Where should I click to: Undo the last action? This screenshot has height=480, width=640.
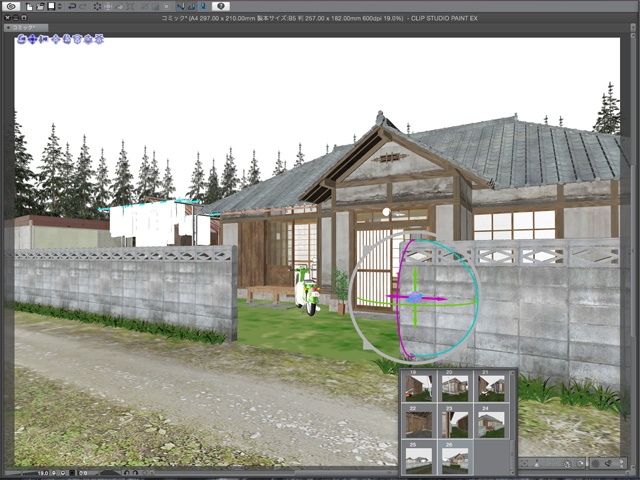click(72, 7)
